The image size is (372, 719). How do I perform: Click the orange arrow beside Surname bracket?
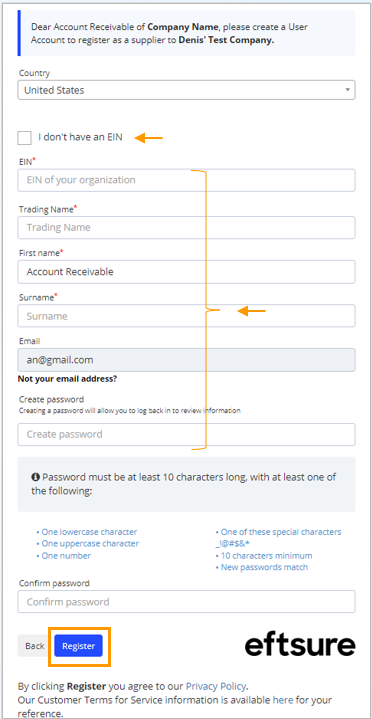[252, 311]
